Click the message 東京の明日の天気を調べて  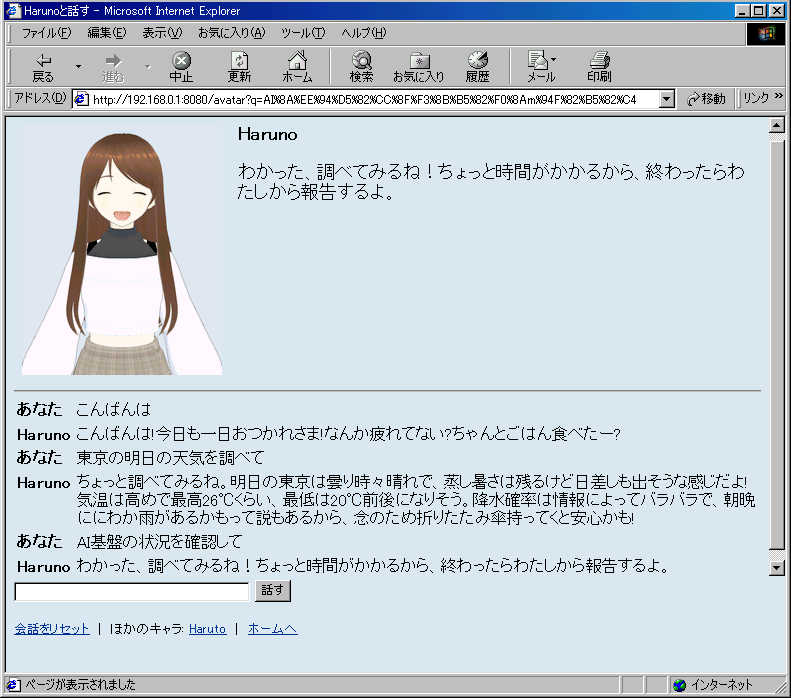click(x=170, y=458)
